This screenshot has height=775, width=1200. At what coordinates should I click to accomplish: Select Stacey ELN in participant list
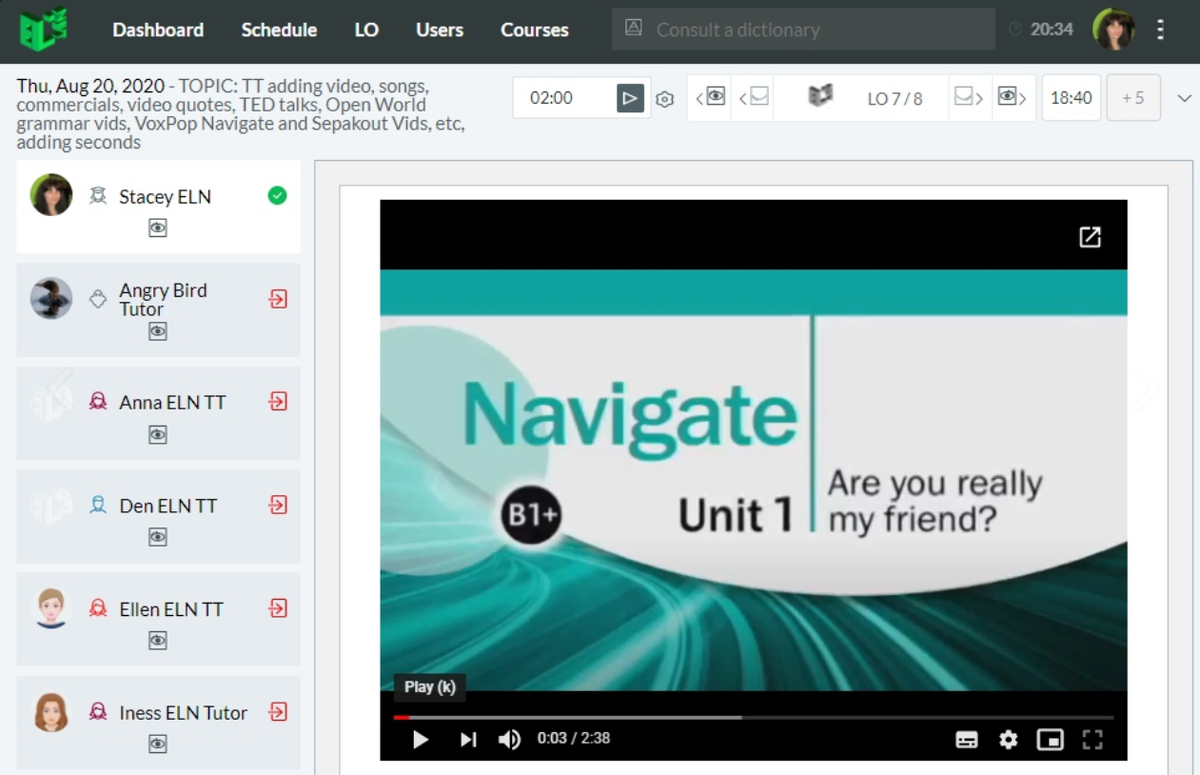[x=158, y=207]
